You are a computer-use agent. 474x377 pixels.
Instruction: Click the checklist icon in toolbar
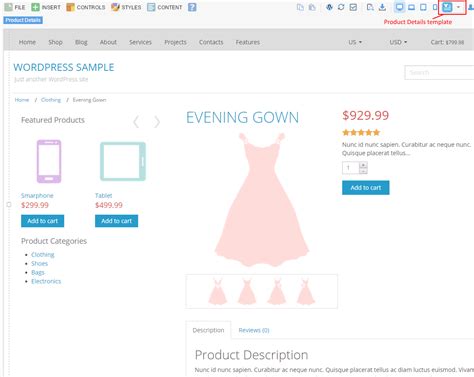353,7
